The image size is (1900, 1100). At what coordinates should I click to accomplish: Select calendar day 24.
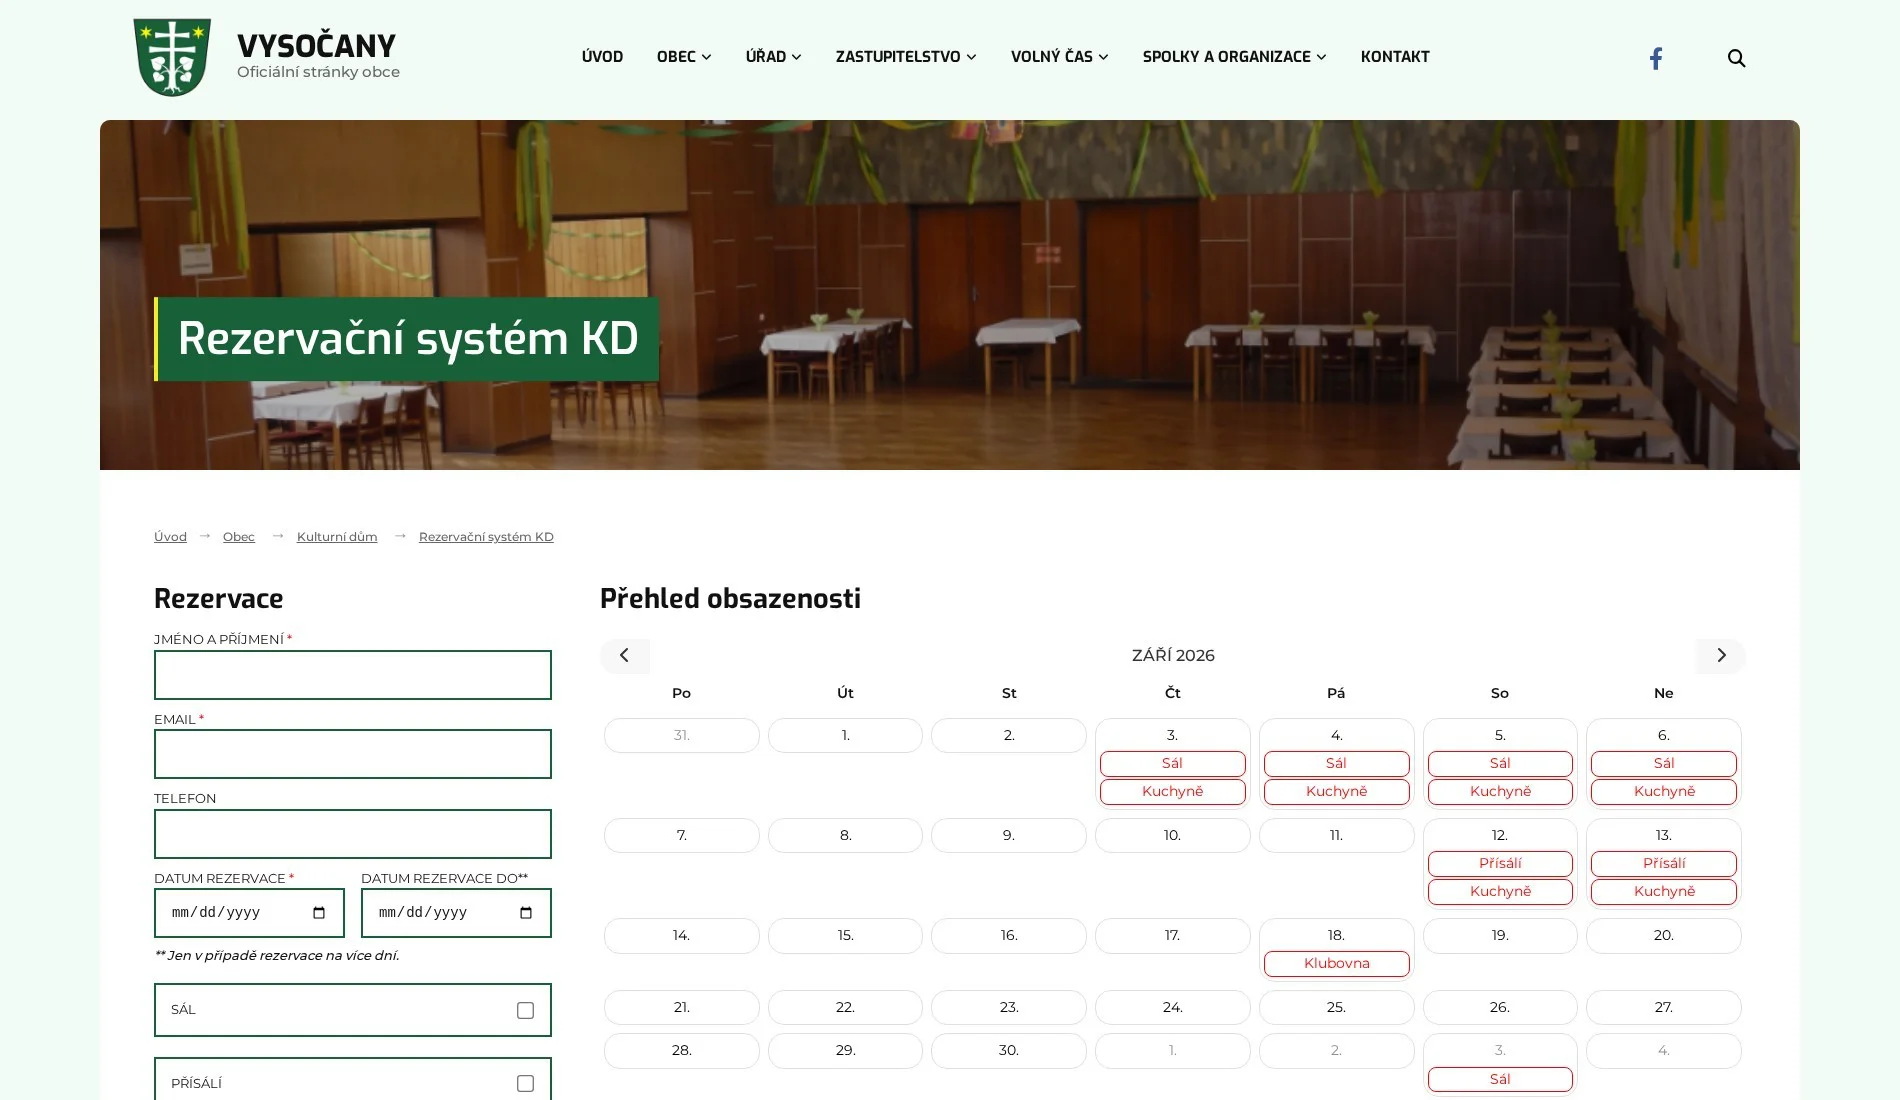tap(1173, 1007)
